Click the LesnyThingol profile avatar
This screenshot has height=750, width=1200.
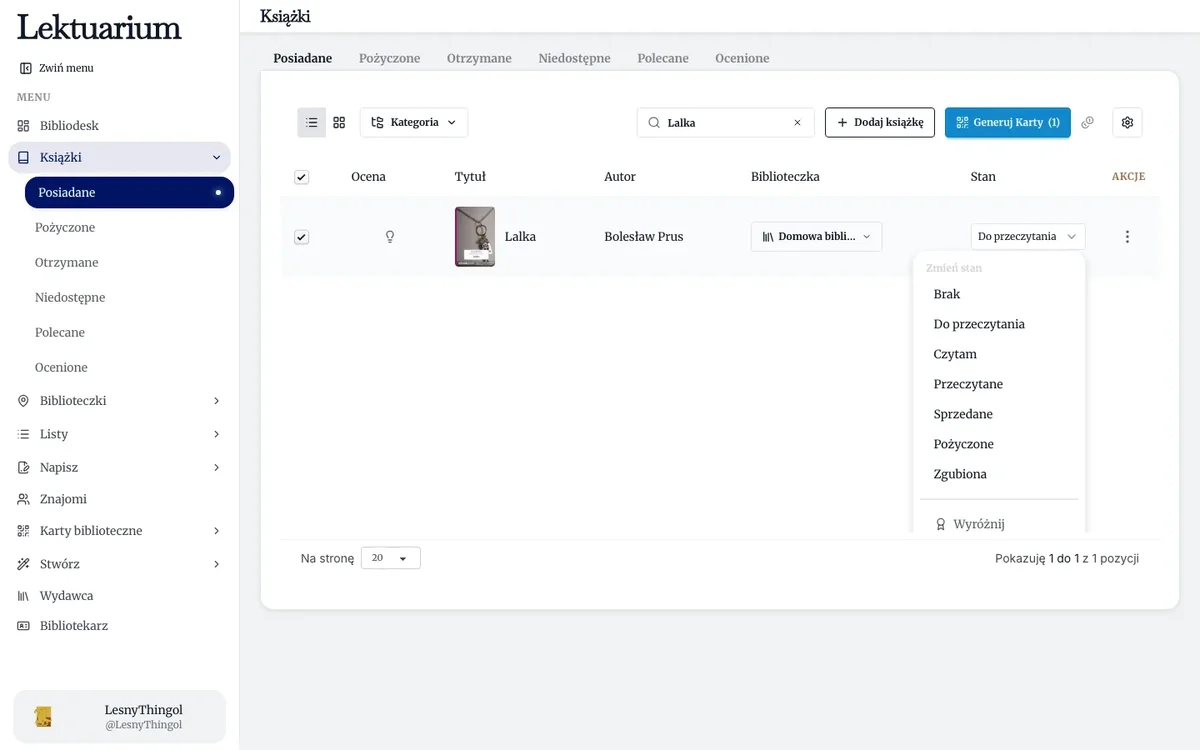pos(43,717)
